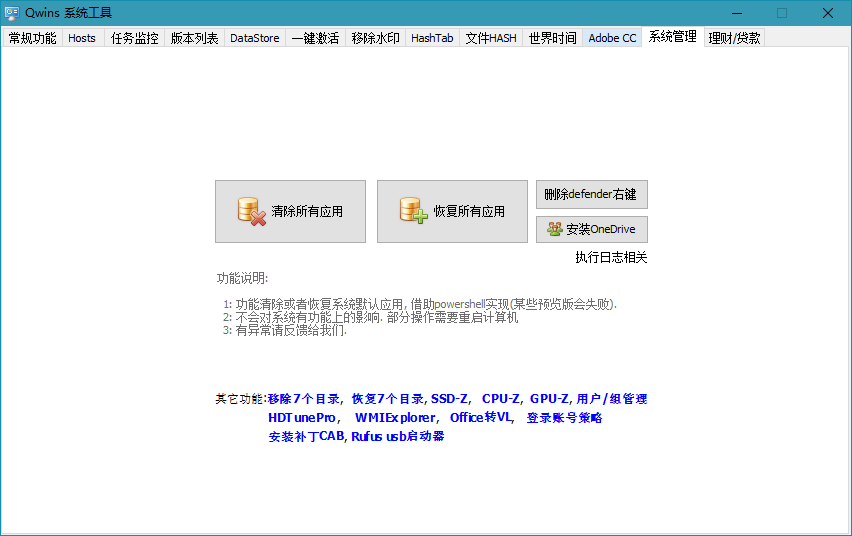Image resolution: width=852 pixels, height=536 pixels.
Task: Open the 理财/贷款 tab
Action: coord(735,38)
